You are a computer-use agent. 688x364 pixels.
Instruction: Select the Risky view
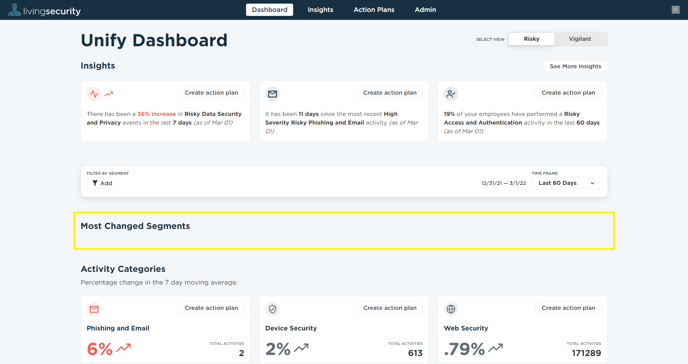click(x=531, y=39)
